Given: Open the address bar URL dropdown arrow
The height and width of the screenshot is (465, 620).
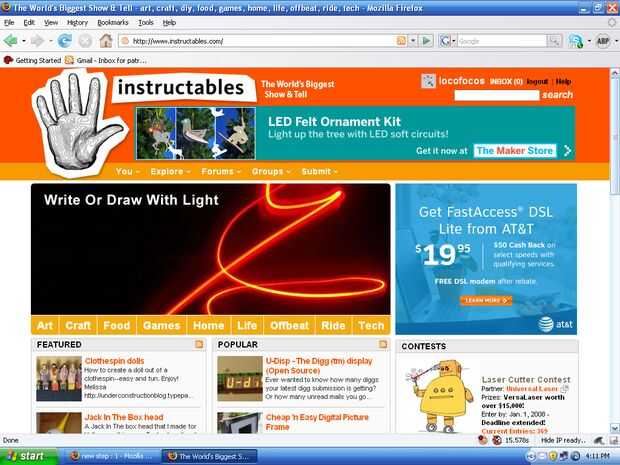Looking at the screenshot, I should 413,41.
